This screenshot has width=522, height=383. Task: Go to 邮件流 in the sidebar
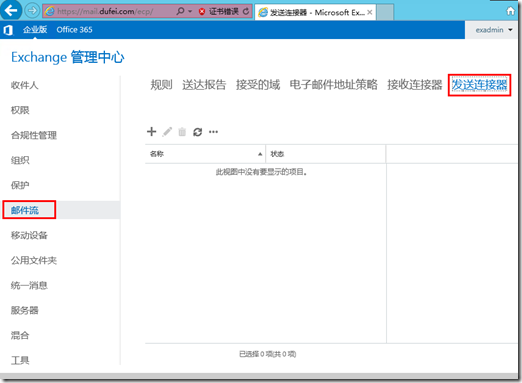25,210
